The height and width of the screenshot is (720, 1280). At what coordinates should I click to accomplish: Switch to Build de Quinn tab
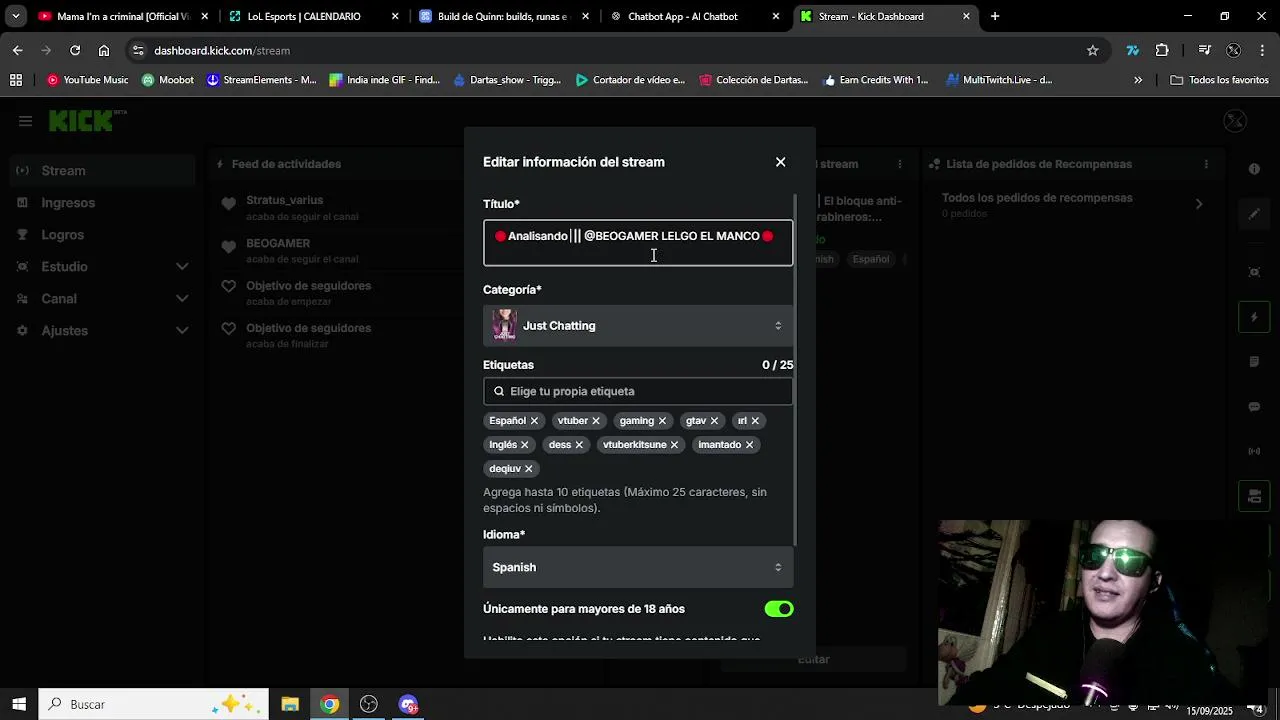click(x=504, y=16)
